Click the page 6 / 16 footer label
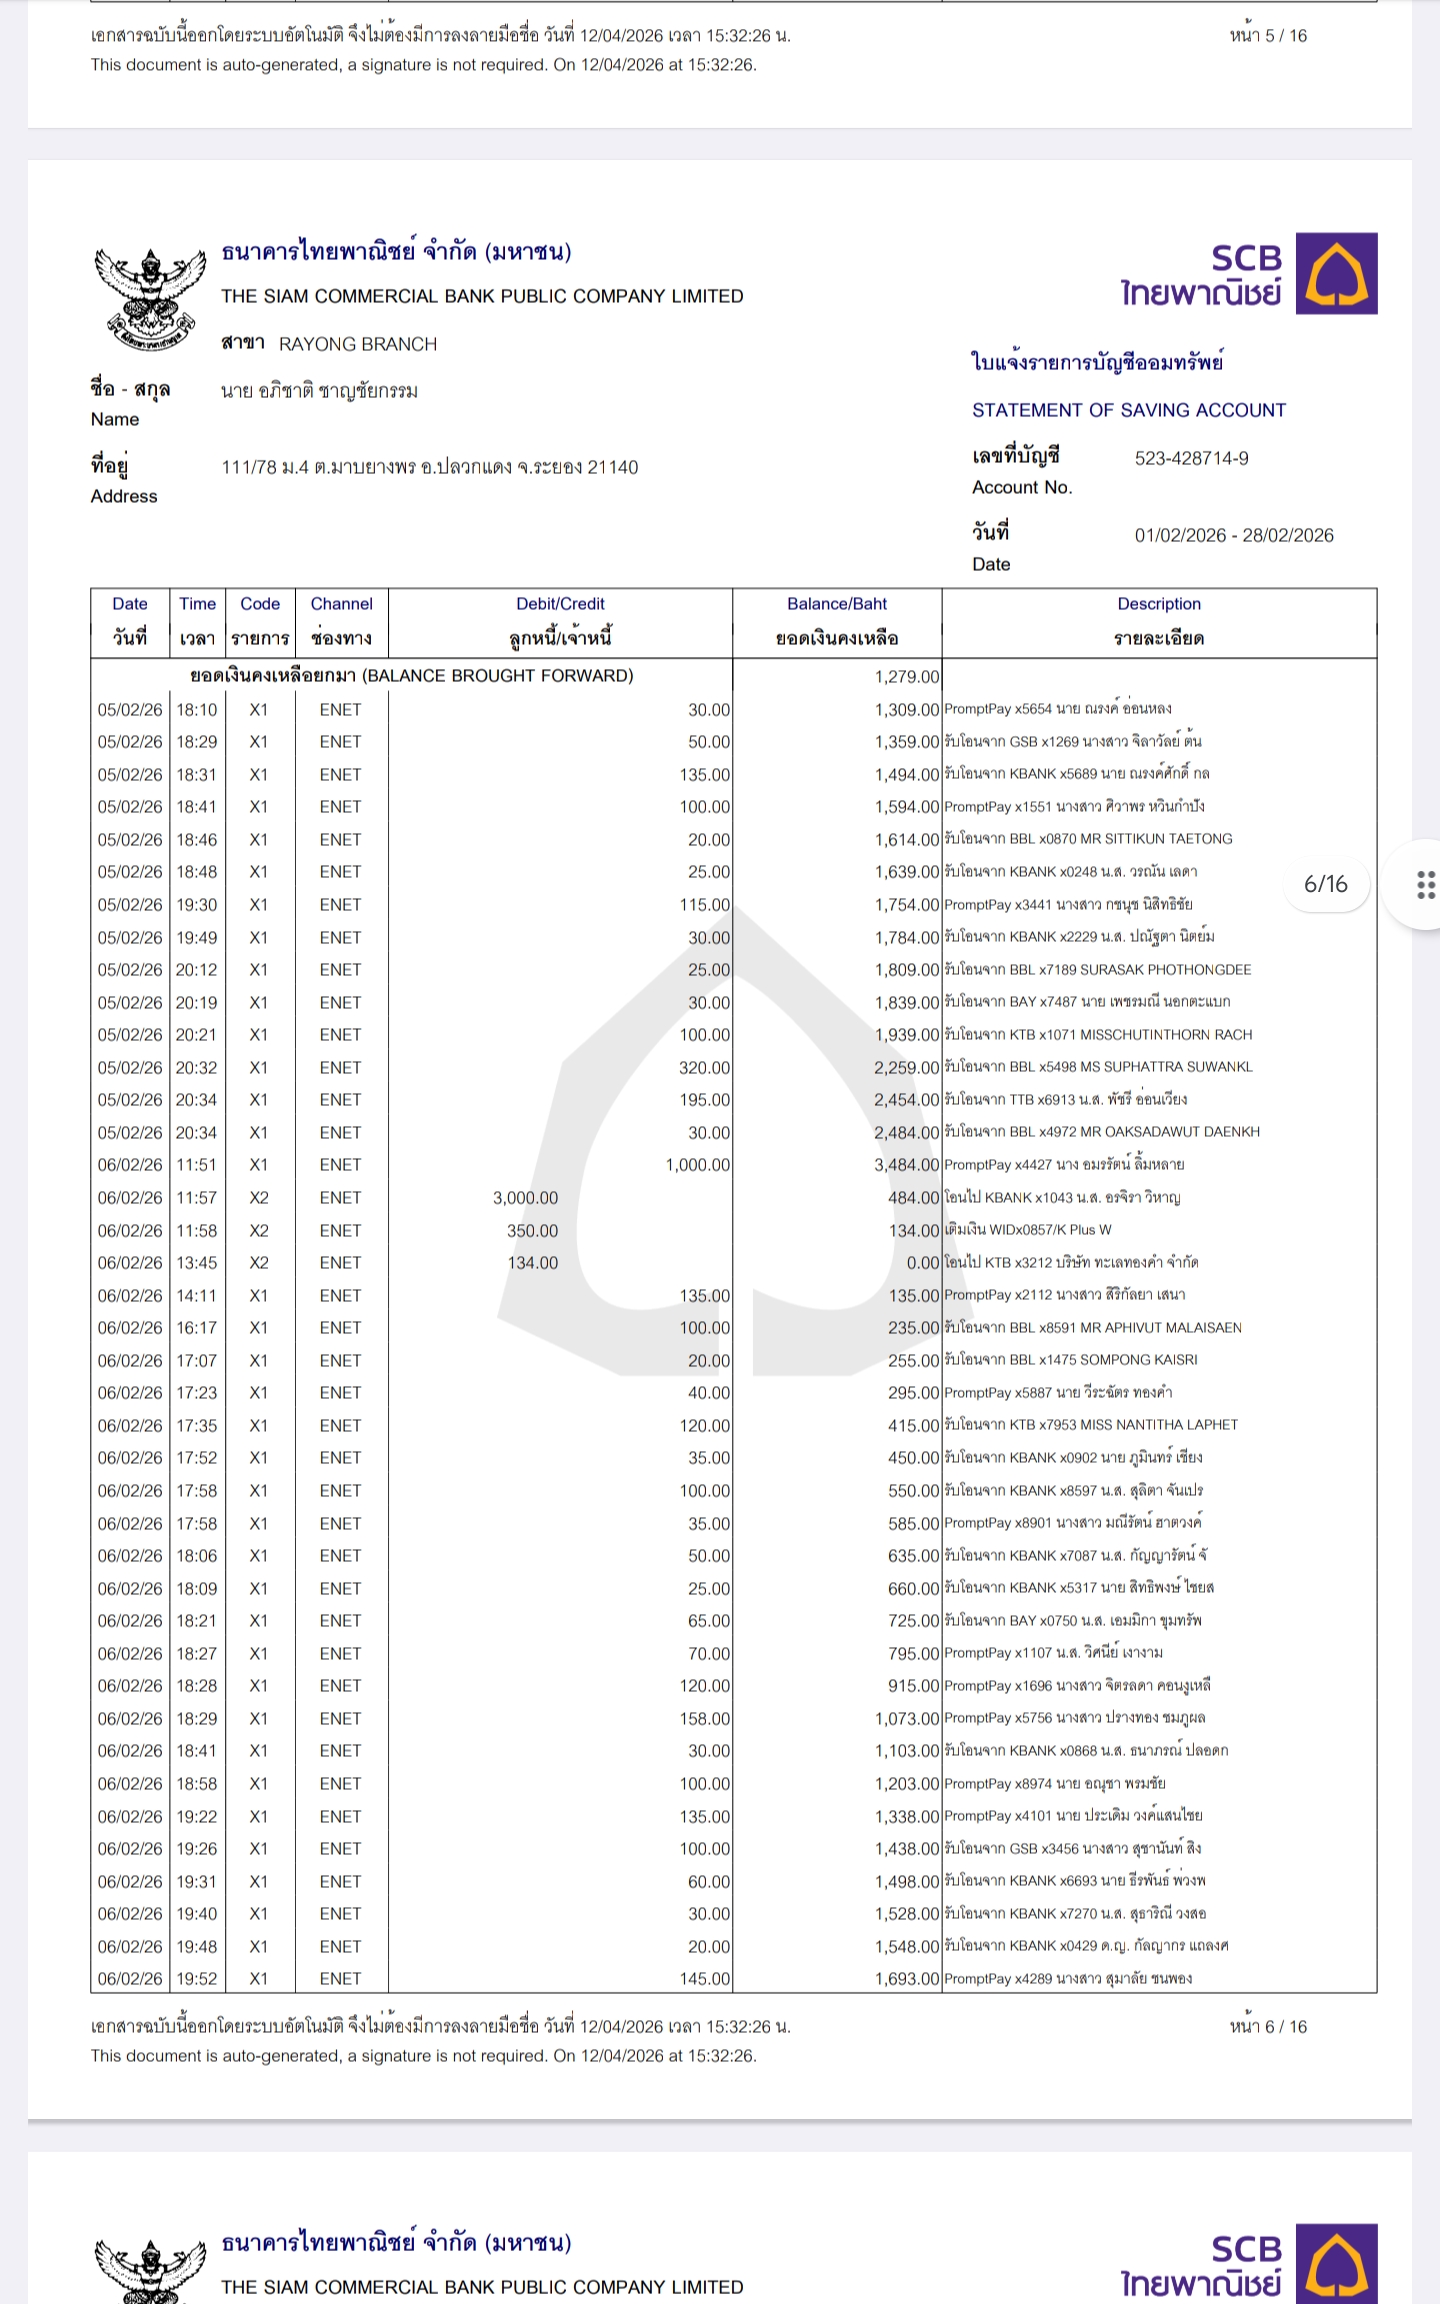The image size is (1440, 2304). click(x=1268, y=2027)
